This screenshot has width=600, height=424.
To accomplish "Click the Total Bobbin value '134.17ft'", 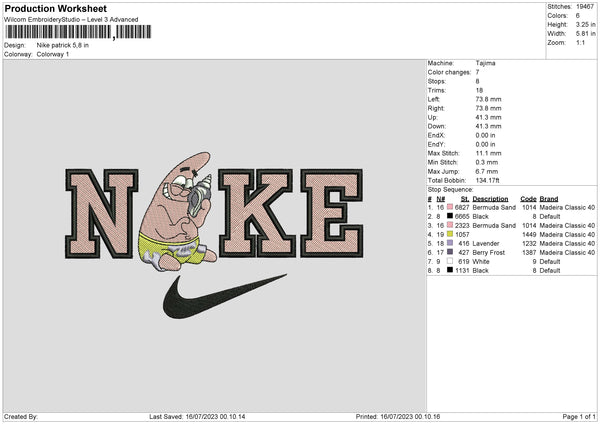I will 488,180.
